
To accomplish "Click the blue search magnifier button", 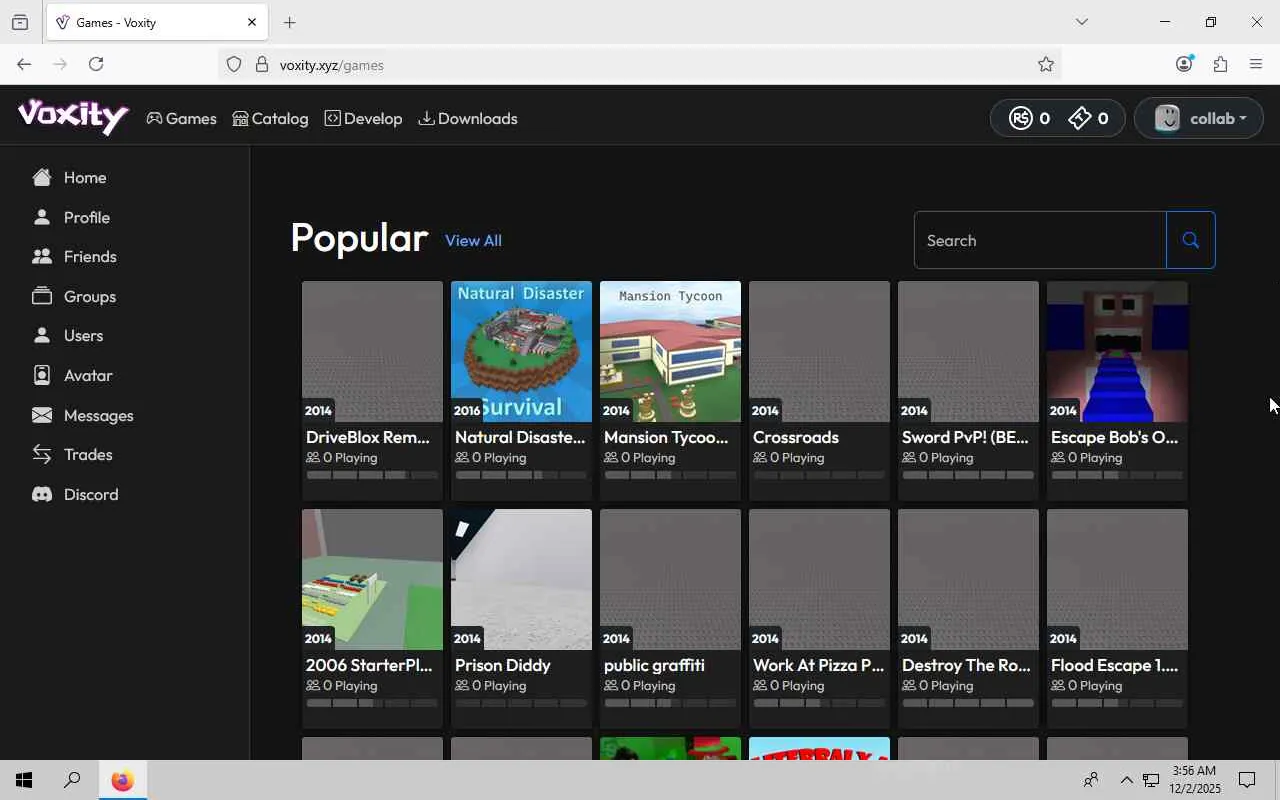I will point(1190,240).
